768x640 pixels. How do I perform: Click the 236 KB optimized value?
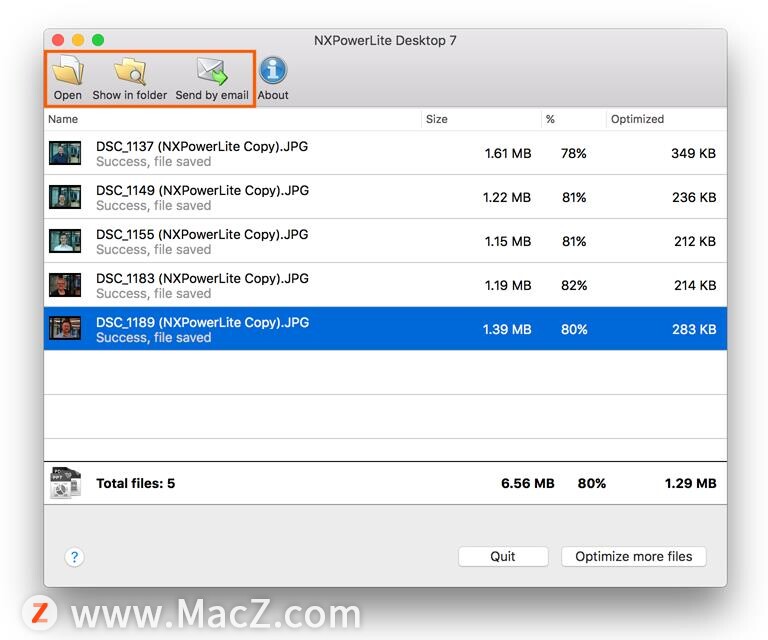point(694,197)
